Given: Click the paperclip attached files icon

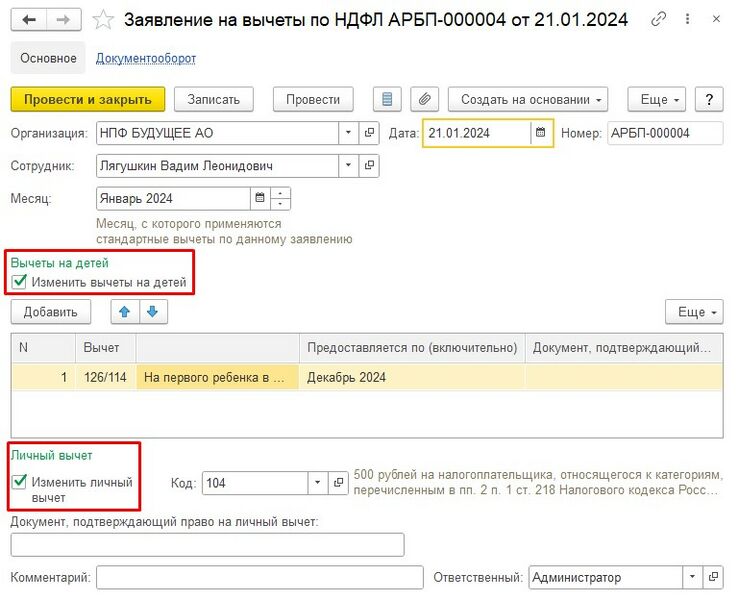Looking at the screenshot, I should (425, 99).
